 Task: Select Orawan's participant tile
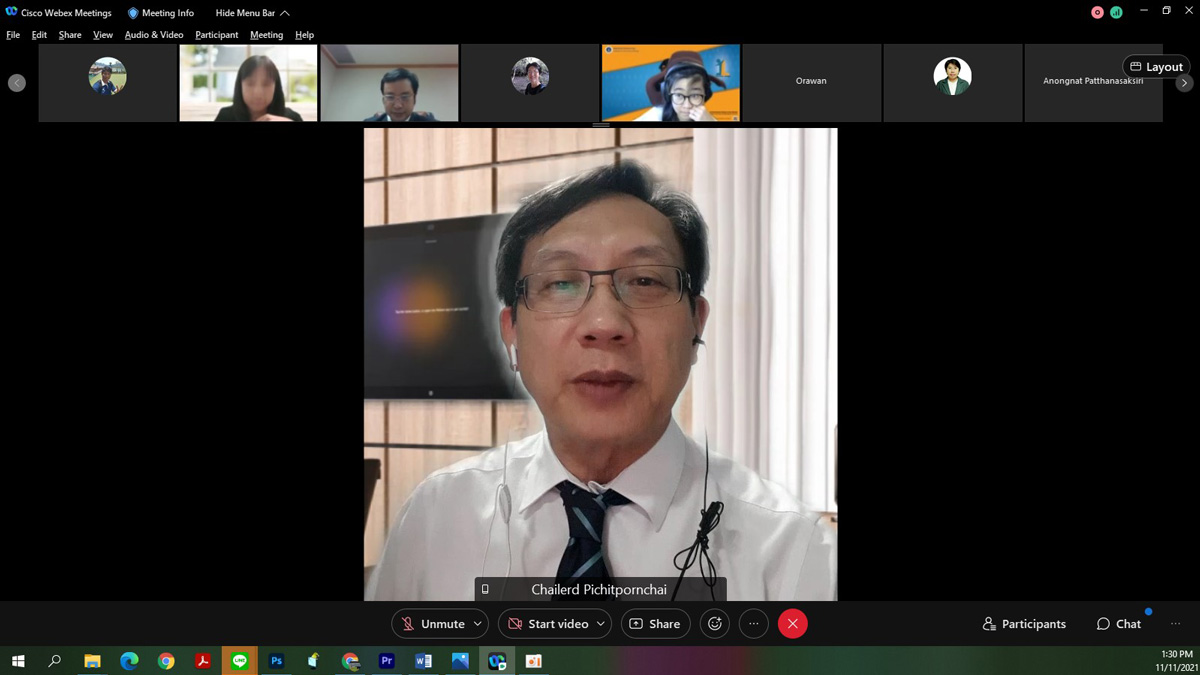click(811, 82)
